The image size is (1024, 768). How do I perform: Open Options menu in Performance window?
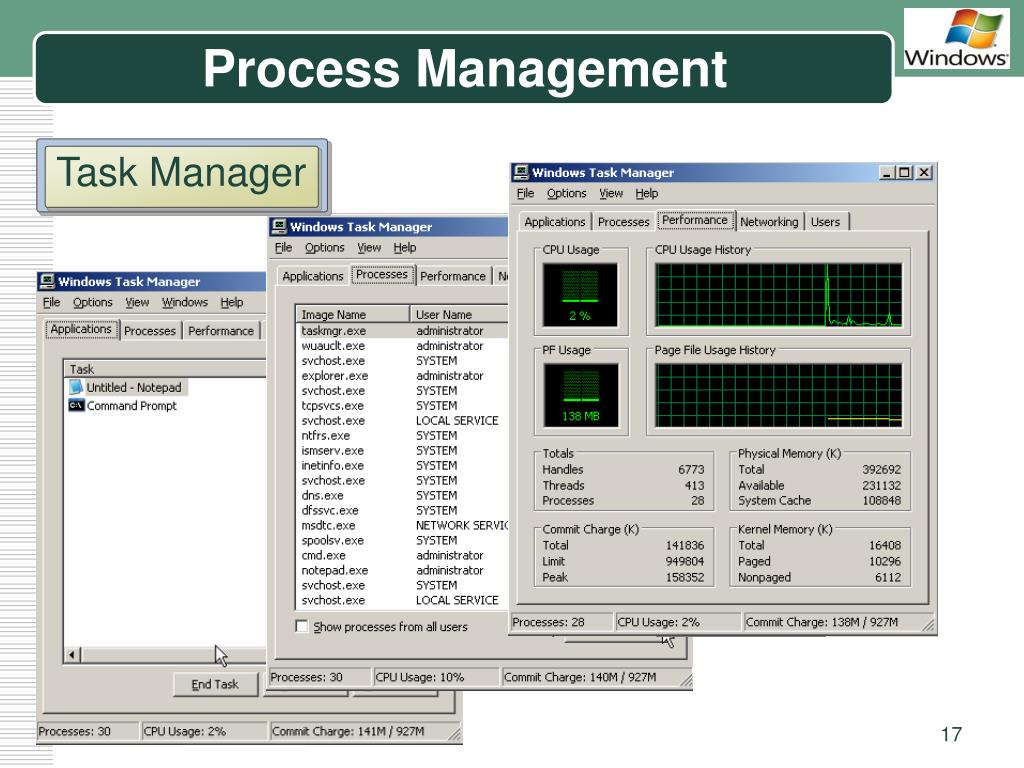(x=566, y=193)
